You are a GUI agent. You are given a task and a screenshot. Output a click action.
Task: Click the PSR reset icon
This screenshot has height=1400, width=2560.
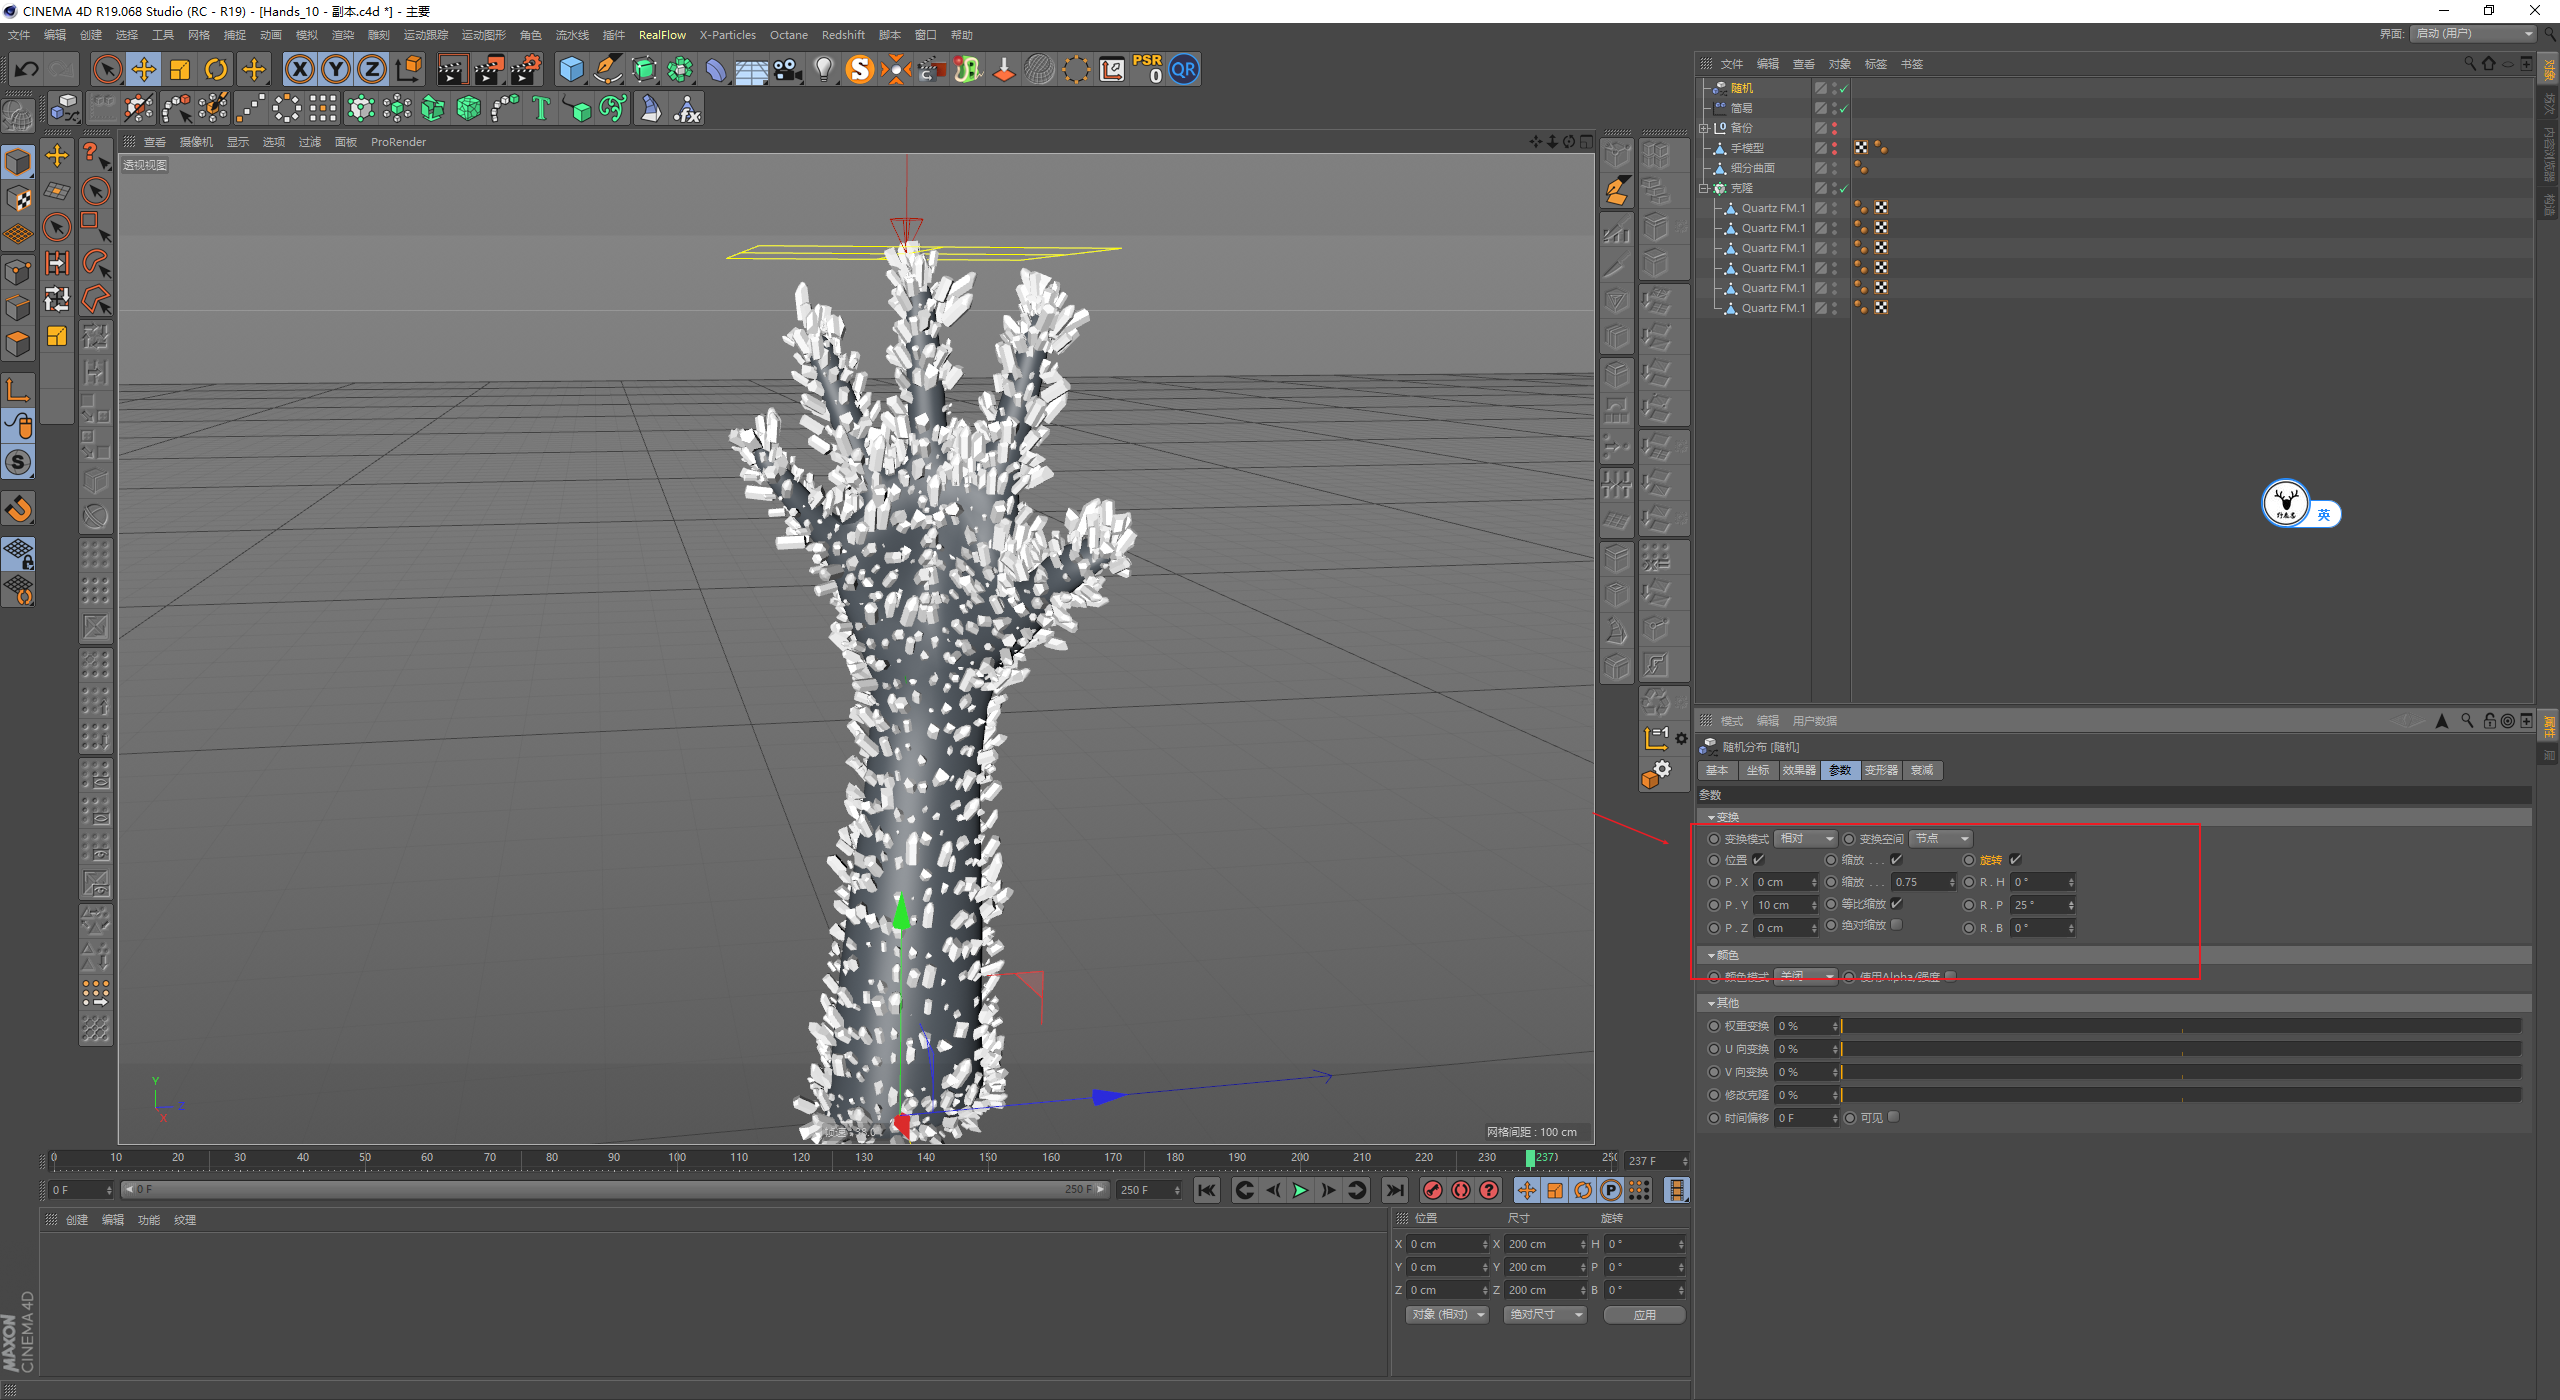(x=1147, y=69)
